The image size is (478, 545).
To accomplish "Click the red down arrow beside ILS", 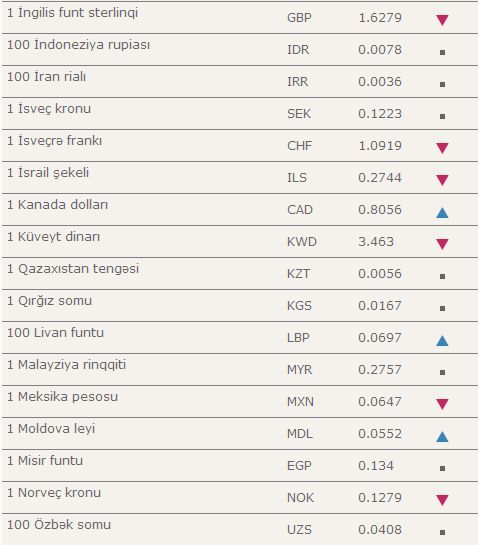I will click(x=442, y=180).
